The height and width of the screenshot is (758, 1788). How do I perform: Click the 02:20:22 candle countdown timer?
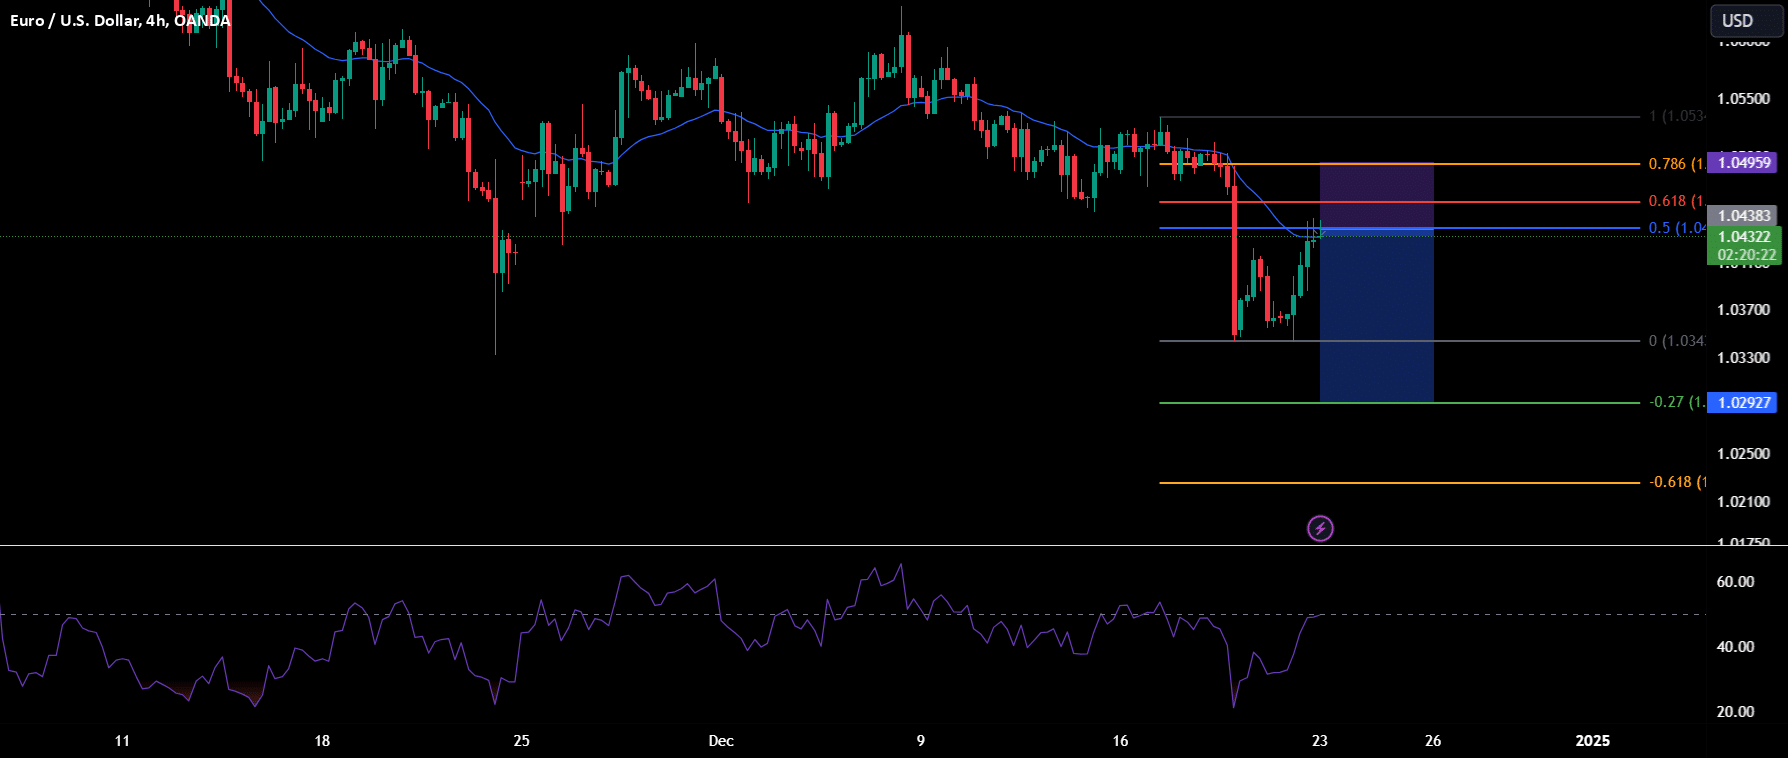coord(1746,255)
